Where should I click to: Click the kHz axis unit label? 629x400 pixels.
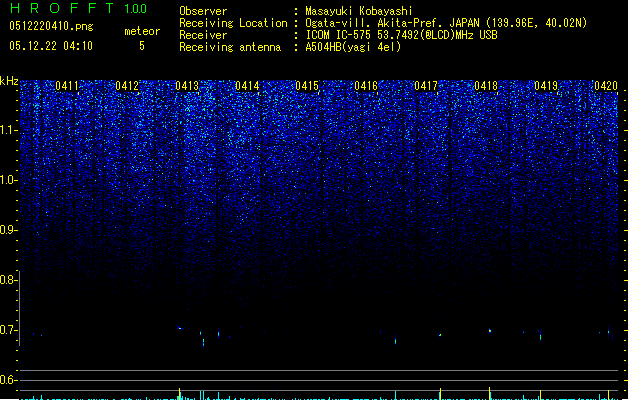[9, 81]
